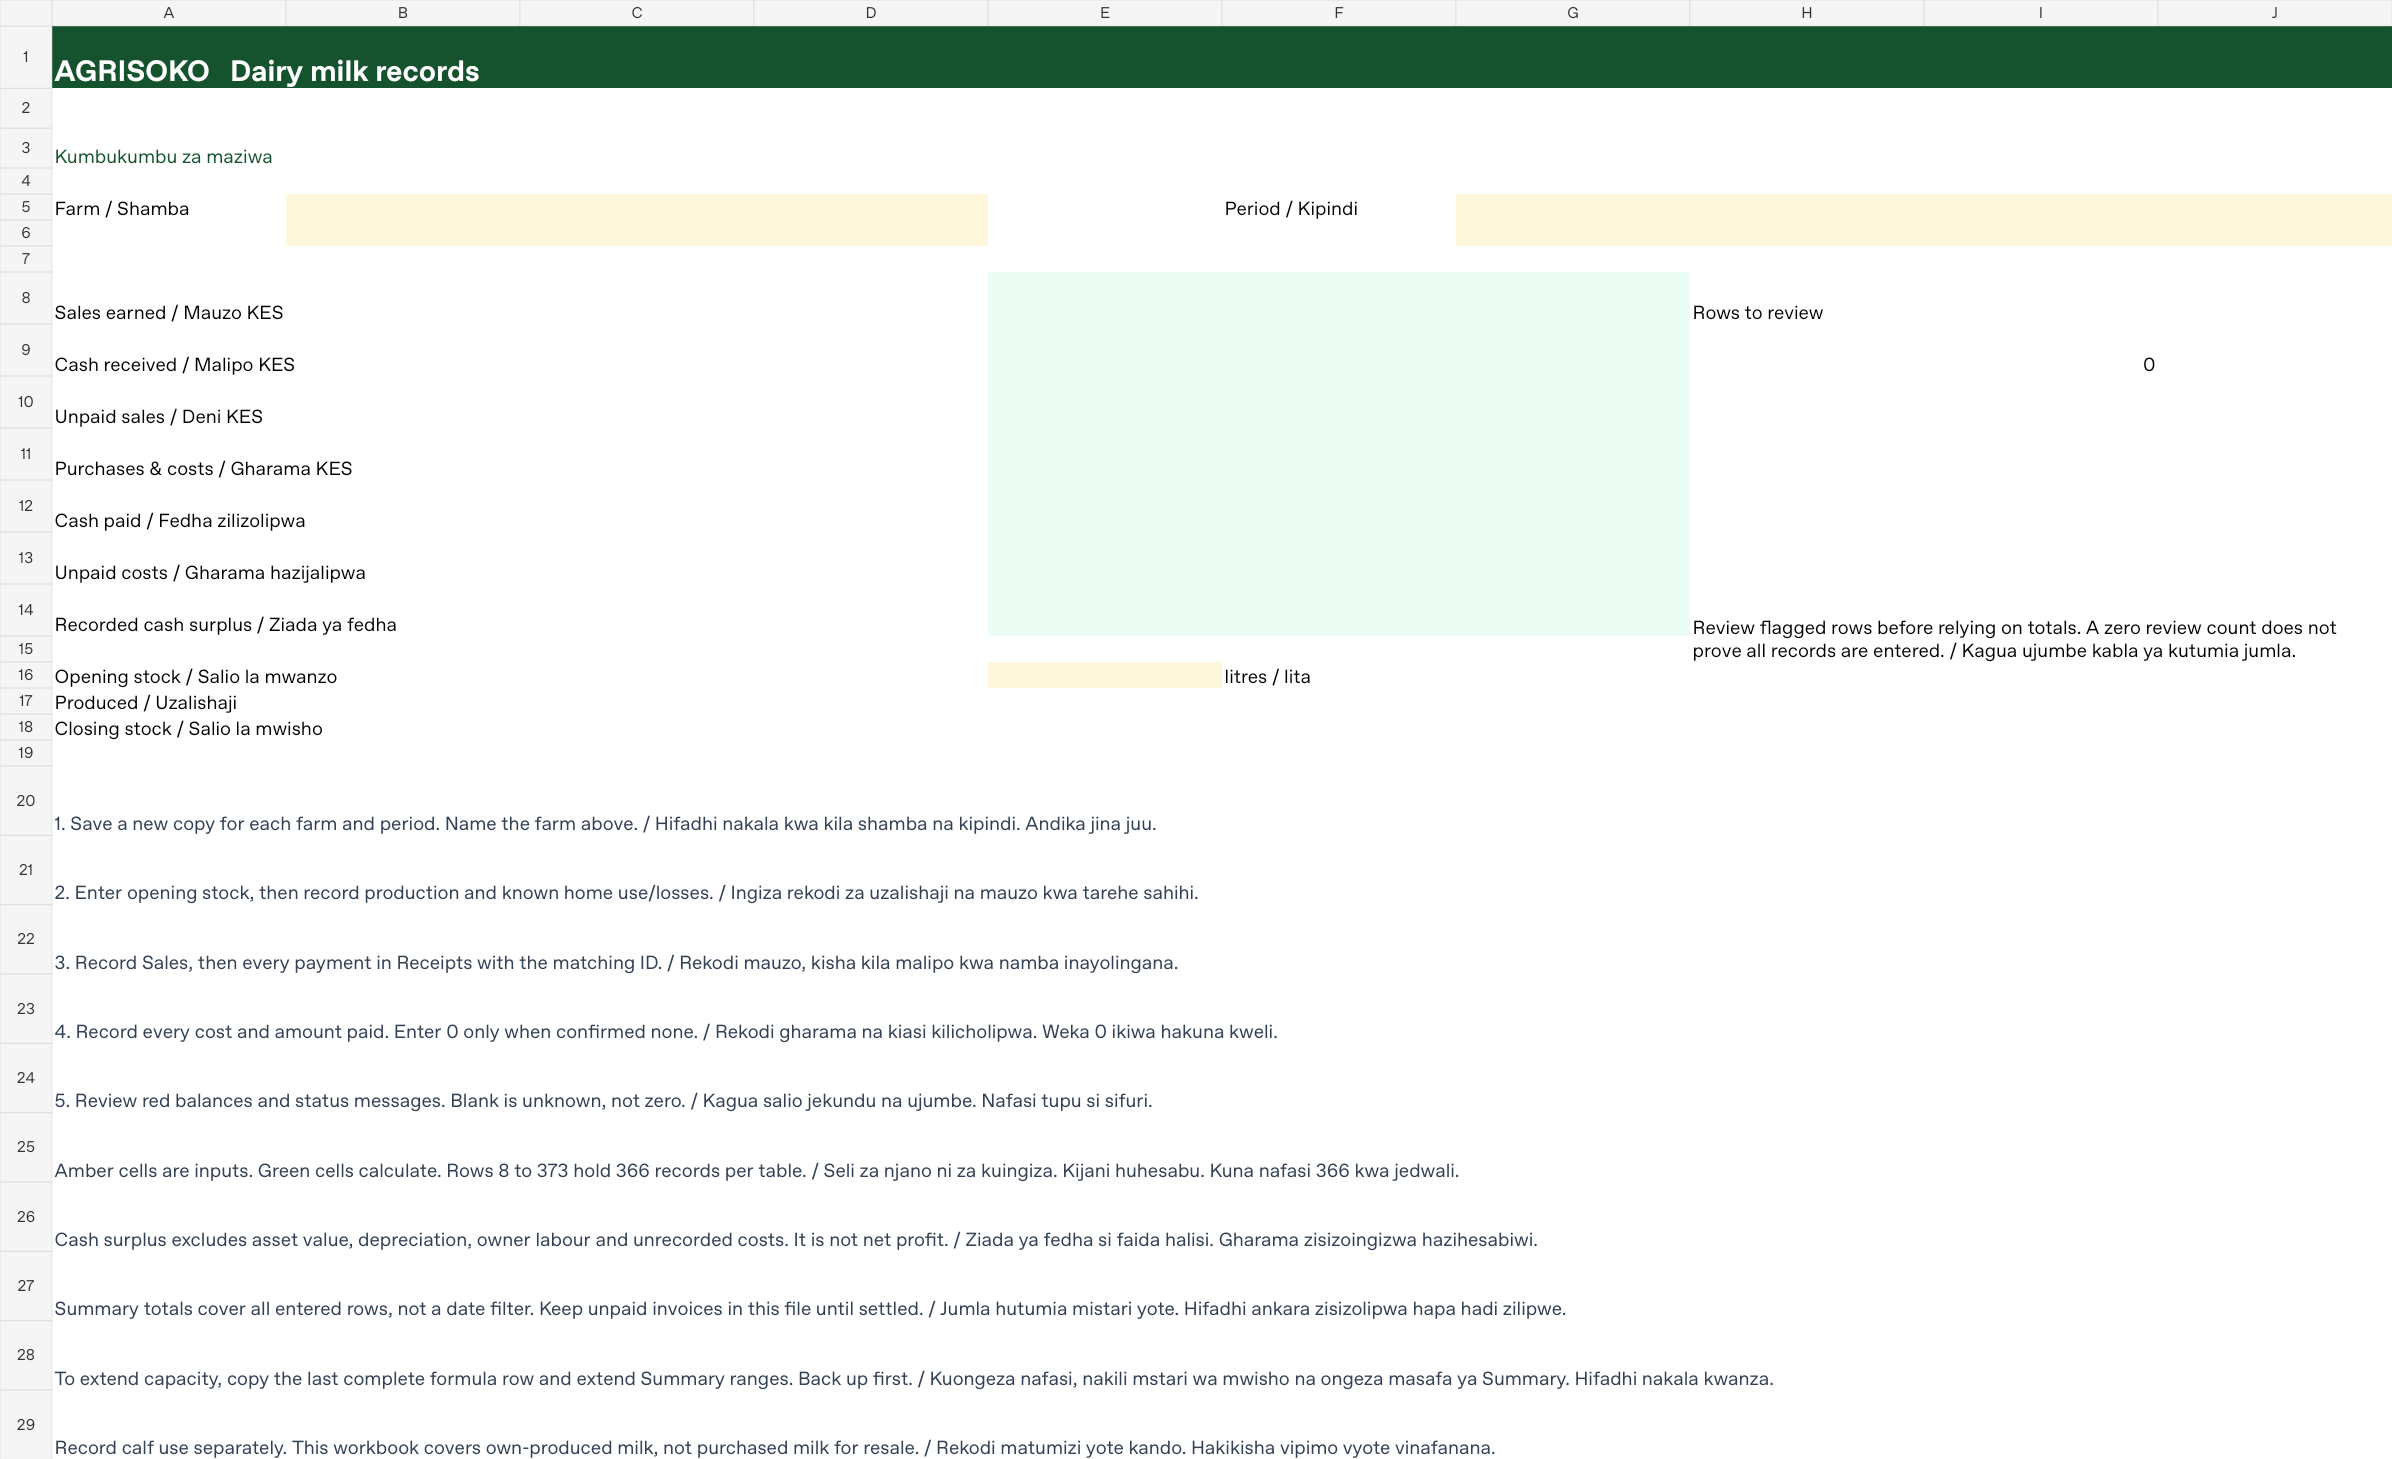Select 'Opening stock / Salio la mwanzo' cell
Screen dimensions: 2392x1459
pyautogui.click(x=196, y=677)
